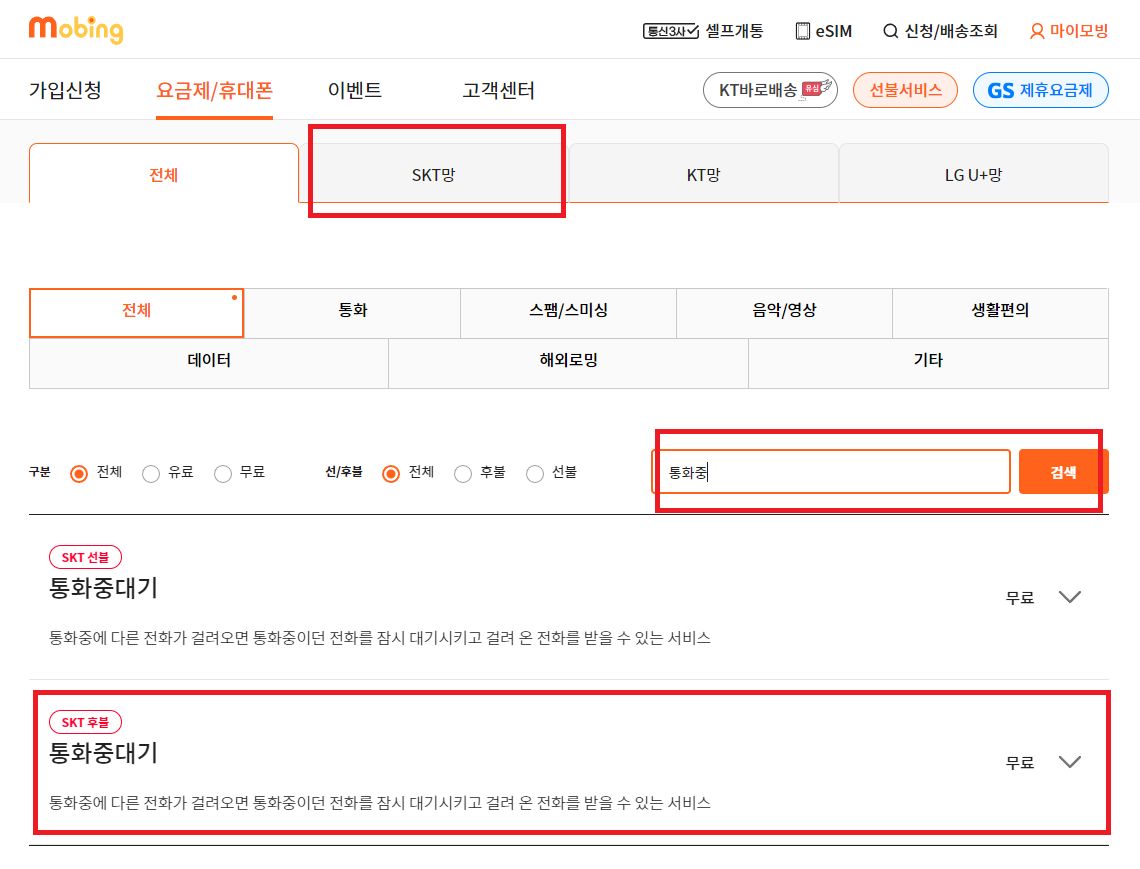Click the KT바로배송 button
Viewport: 1140px width, 869px height.
click(770, 90)
